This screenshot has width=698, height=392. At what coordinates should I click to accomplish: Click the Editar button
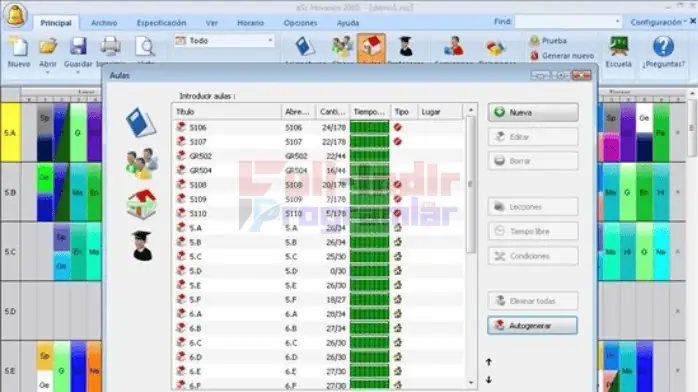pyautogui.click(x=533, y=137)
